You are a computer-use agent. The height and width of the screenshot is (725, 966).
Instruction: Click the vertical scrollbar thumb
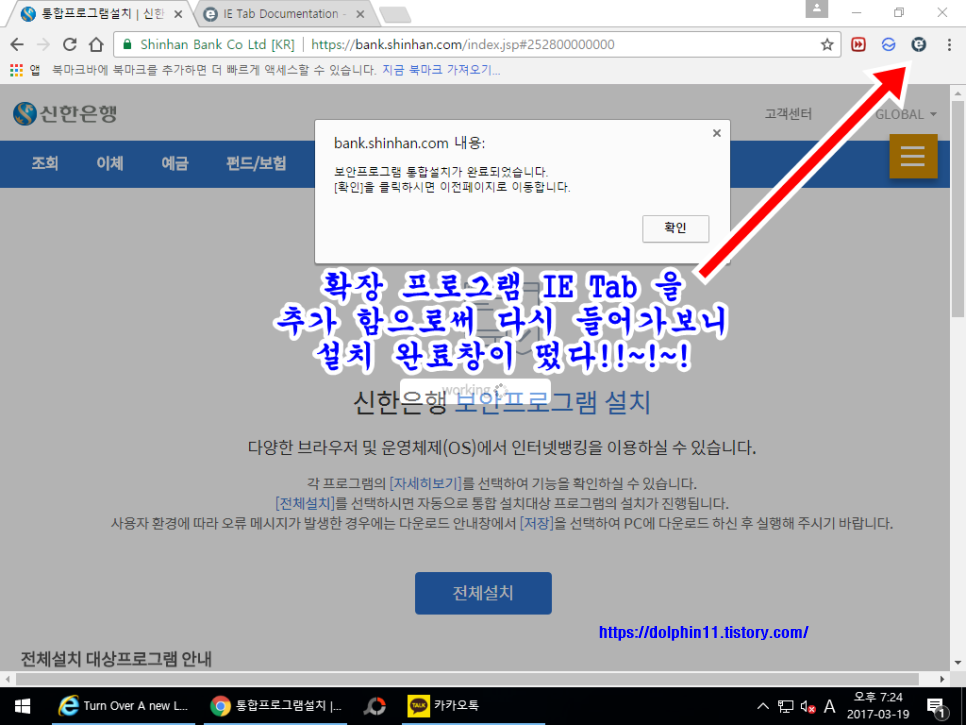click(957, 209)
